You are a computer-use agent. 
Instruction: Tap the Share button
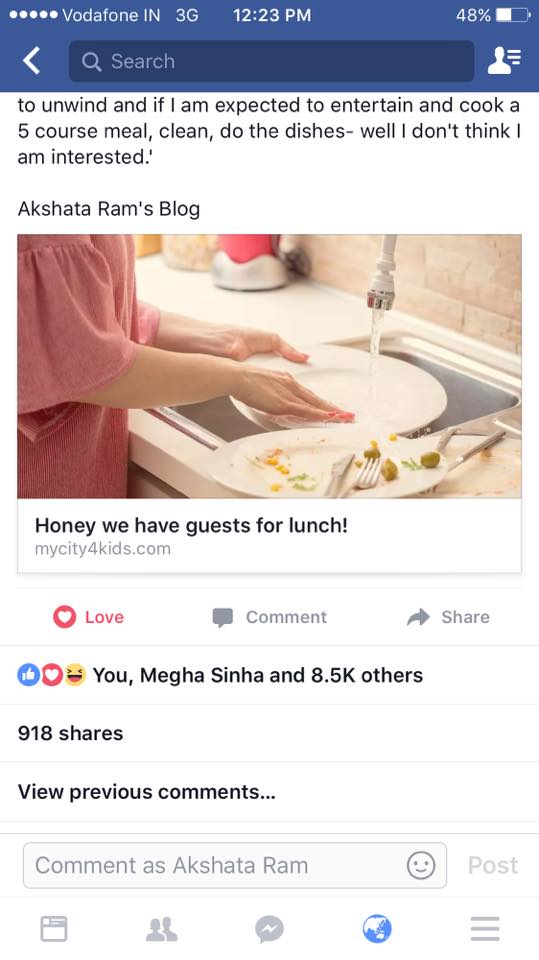[x=448, y=617]
